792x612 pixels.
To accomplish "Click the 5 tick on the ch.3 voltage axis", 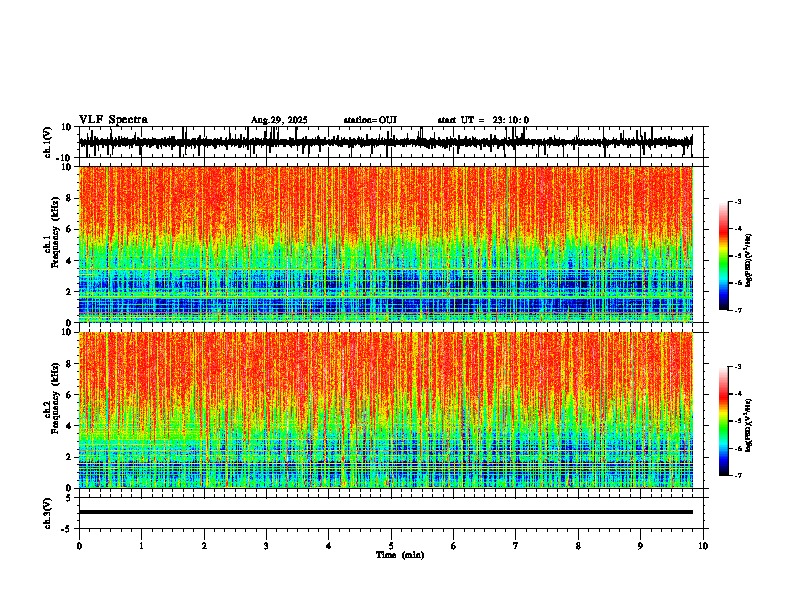I will (69, 498).
